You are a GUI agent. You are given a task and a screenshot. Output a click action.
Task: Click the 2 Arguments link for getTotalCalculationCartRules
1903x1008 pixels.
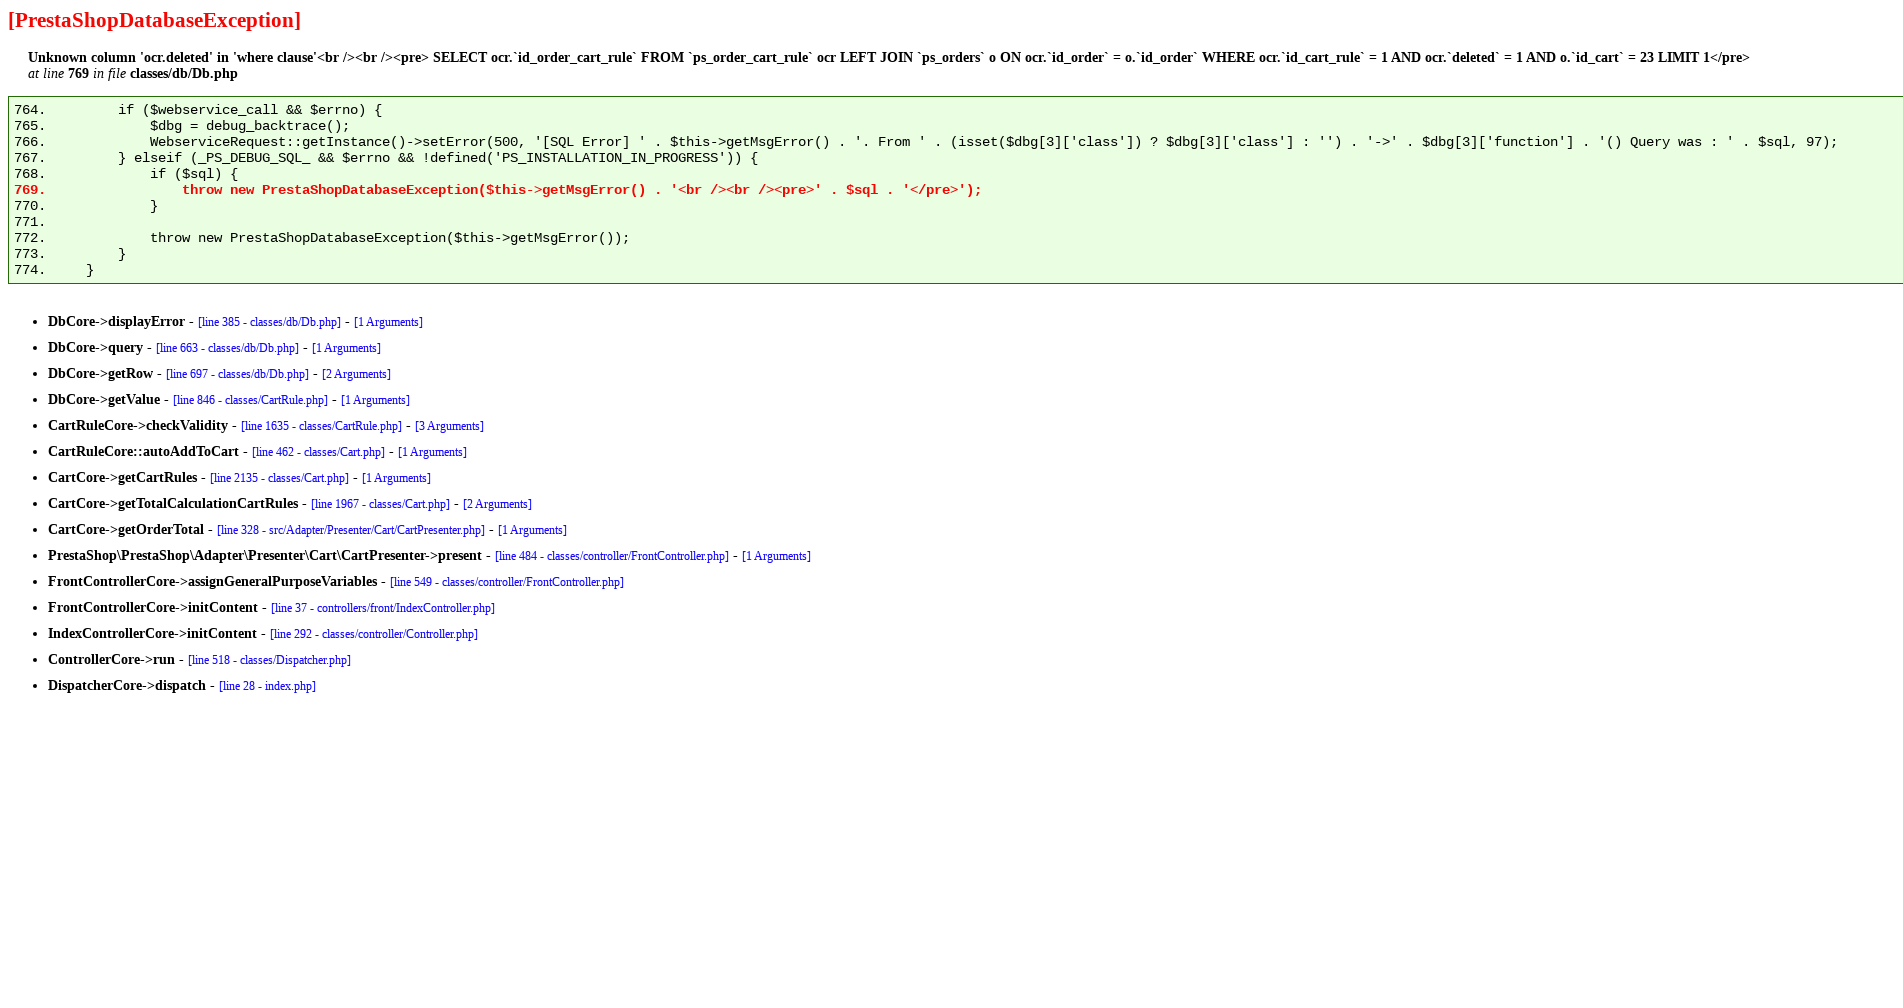(x=496, y=504)
